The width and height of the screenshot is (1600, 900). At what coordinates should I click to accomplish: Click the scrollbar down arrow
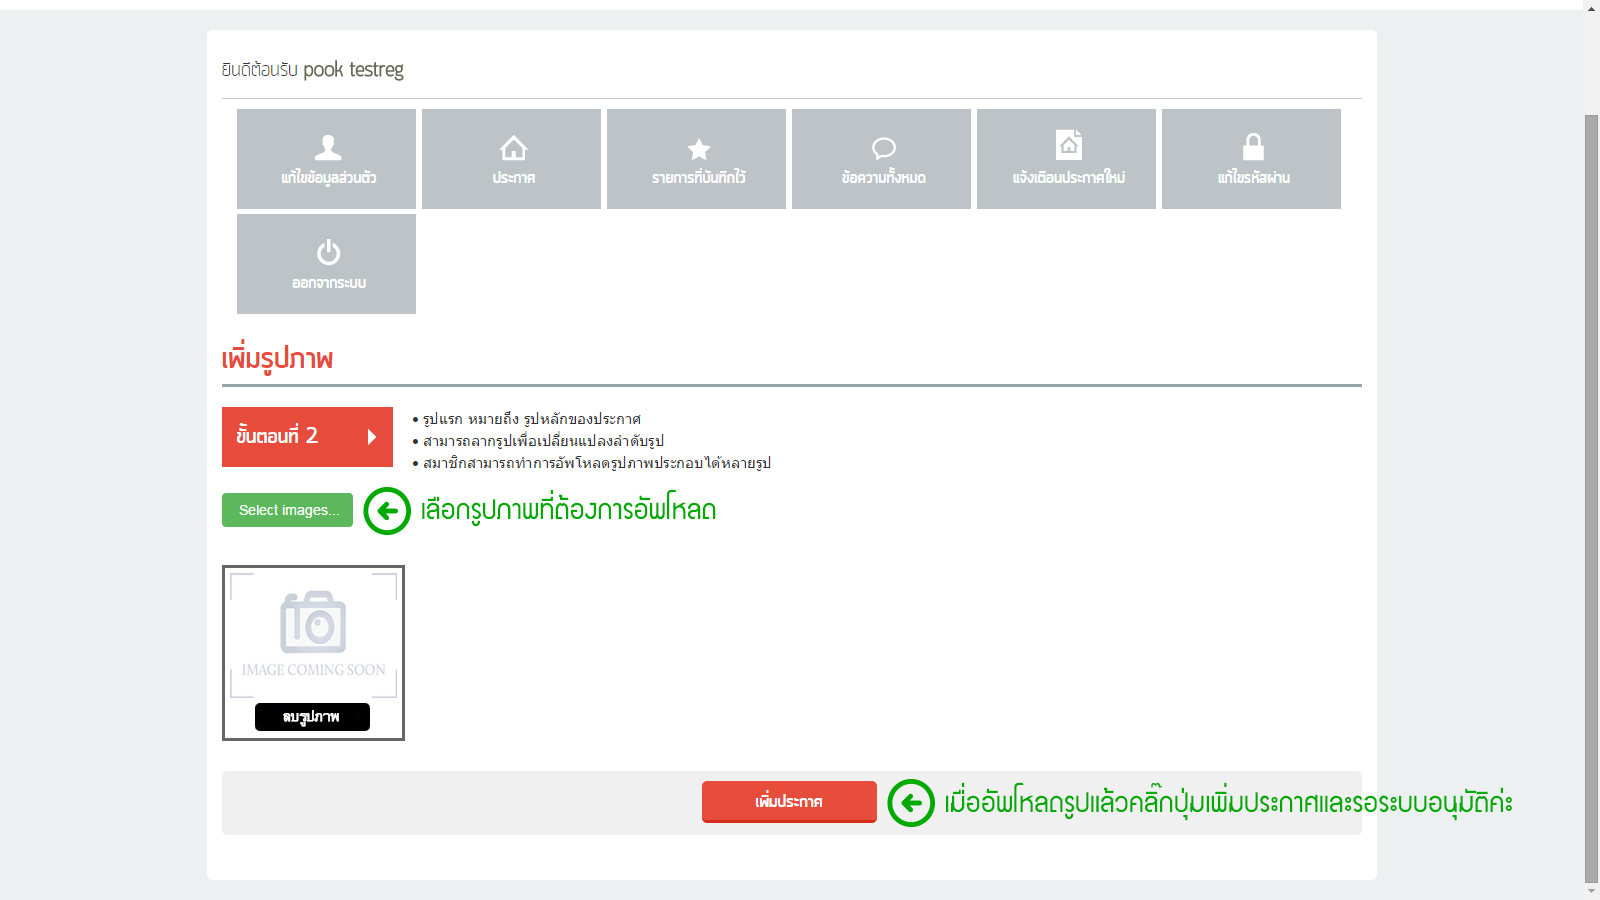pos(1591,891)
